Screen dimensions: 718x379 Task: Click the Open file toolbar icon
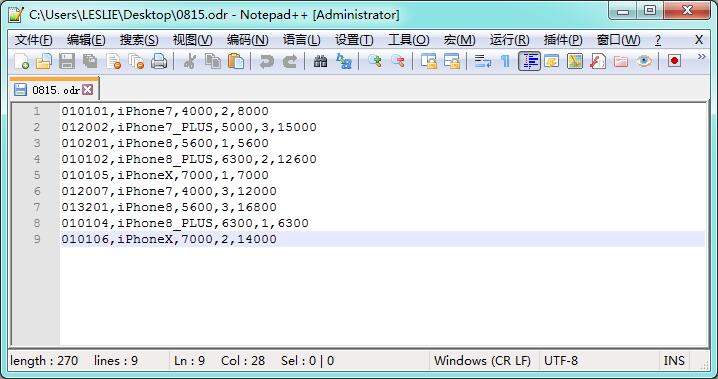44,61
